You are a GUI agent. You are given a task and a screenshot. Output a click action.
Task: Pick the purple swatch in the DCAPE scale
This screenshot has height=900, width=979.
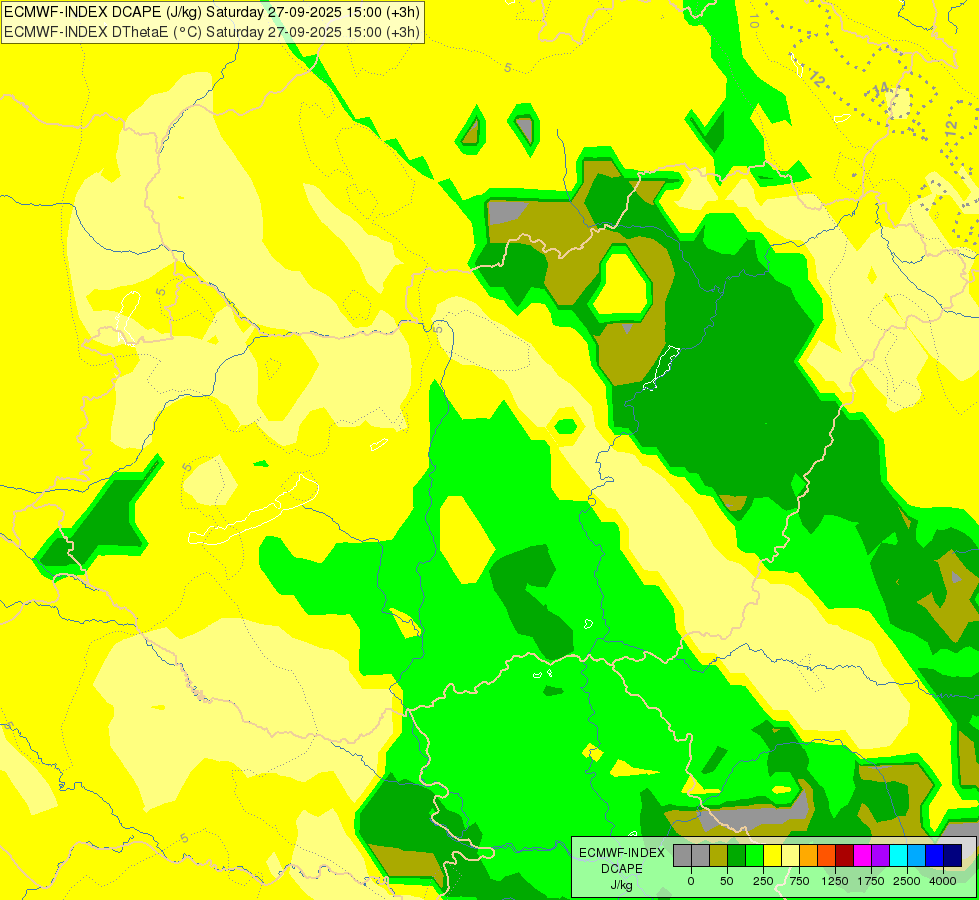(x=880, y=855)
